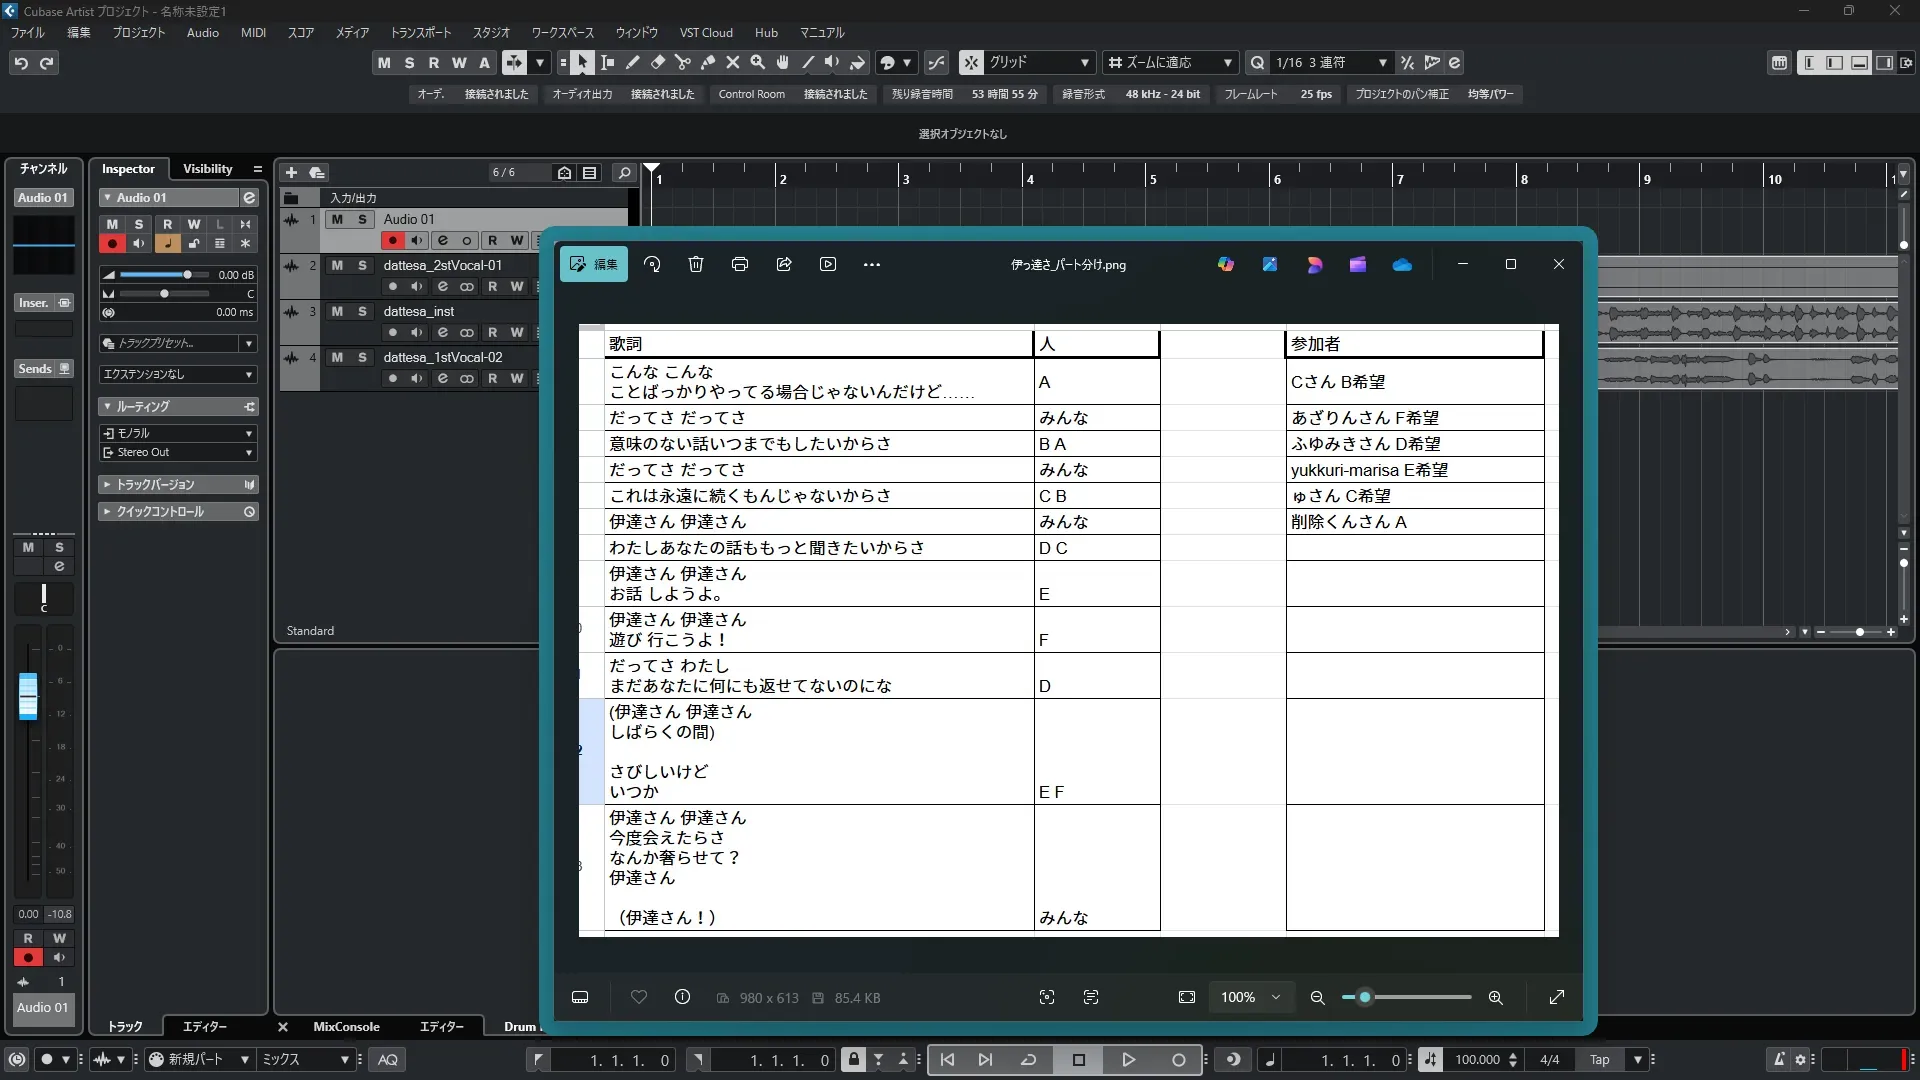The width and height of the screenshot is (1920, 1080).
Task: Select the Draw pencil tool
Action: point(633,63)
